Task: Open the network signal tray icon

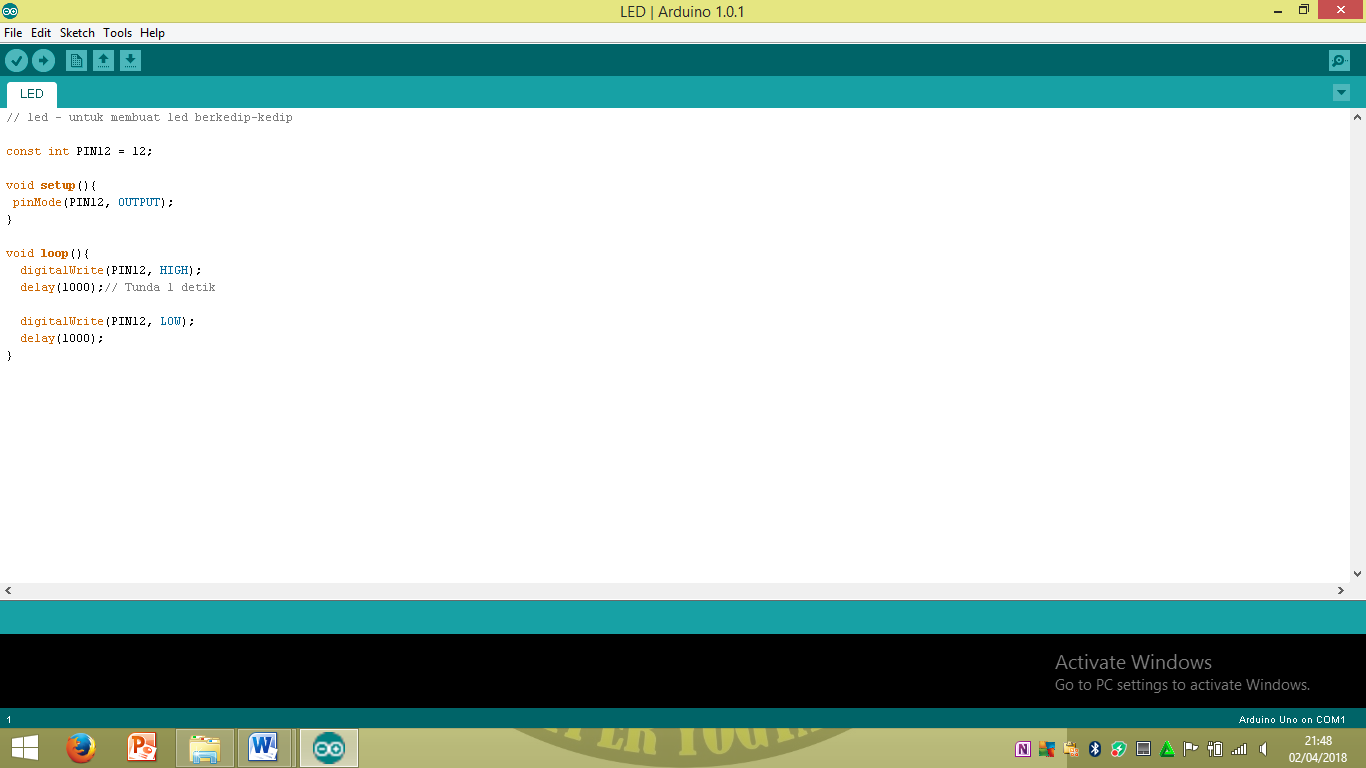Action: click(1239, 749)
